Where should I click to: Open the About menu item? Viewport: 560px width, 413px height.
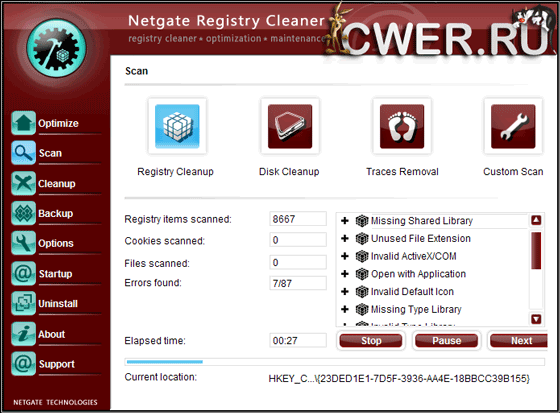coord(51,334)
